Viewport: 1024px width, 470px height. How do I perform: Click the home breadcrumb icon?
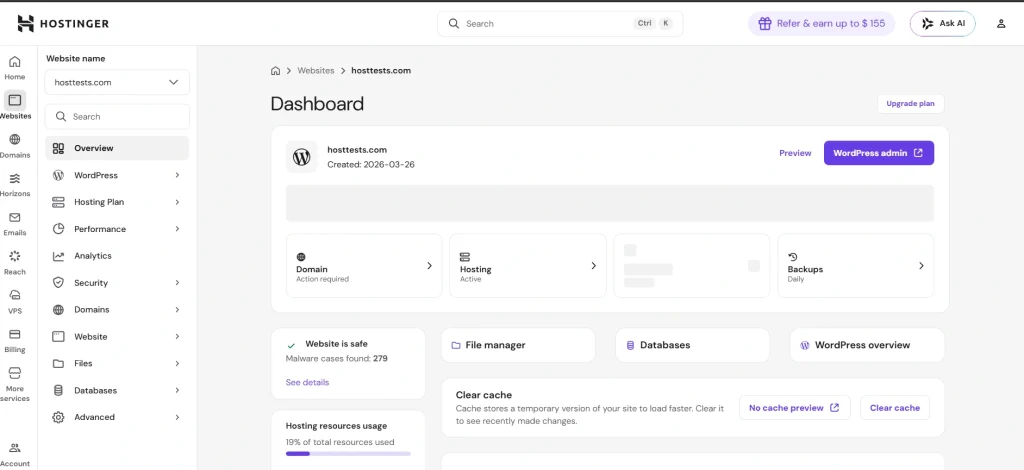(275, 71)
